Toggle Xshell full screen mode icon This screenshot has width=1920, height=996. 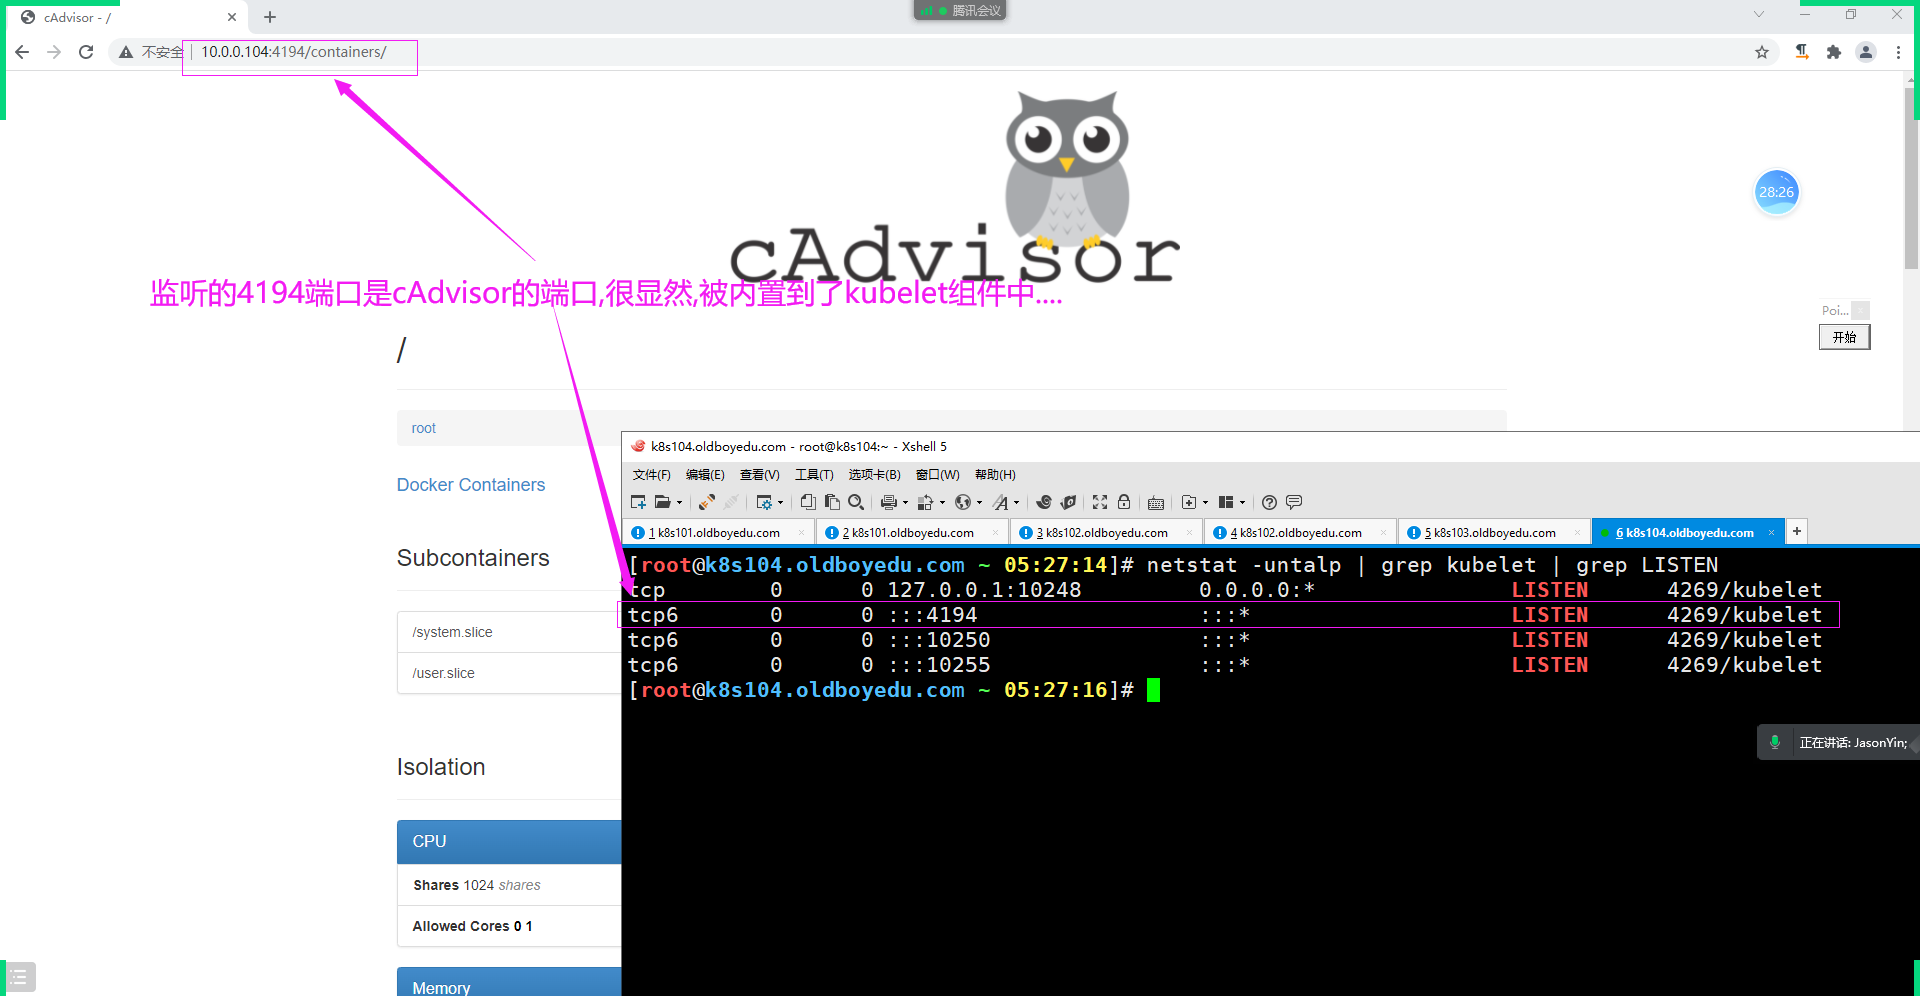pyautogui.click(x=1100, y=502)
